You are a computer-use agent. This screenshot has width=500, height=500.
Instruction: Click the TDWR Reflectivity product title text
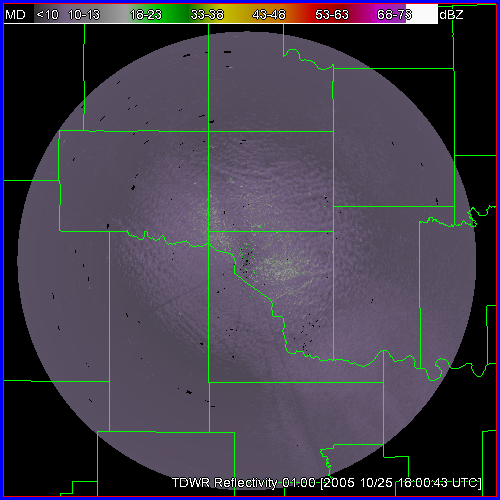[x=224, y=482]
